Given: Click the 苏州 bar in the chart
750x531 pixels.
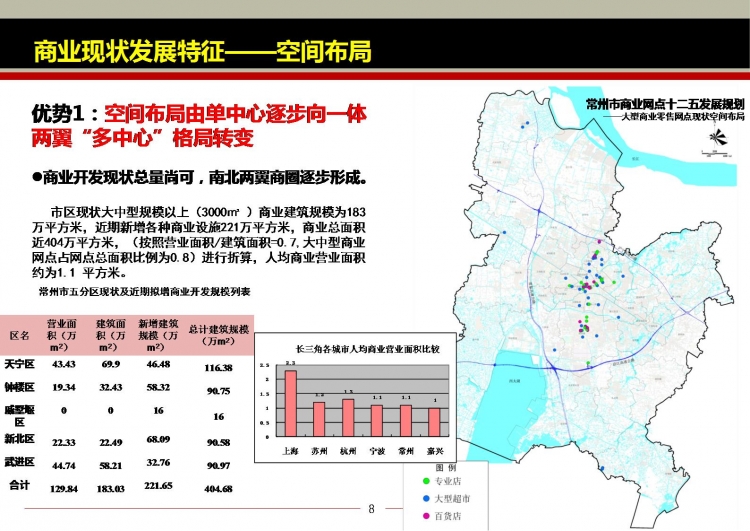Looking at the screenshot, I should click(x=319, y=419).
